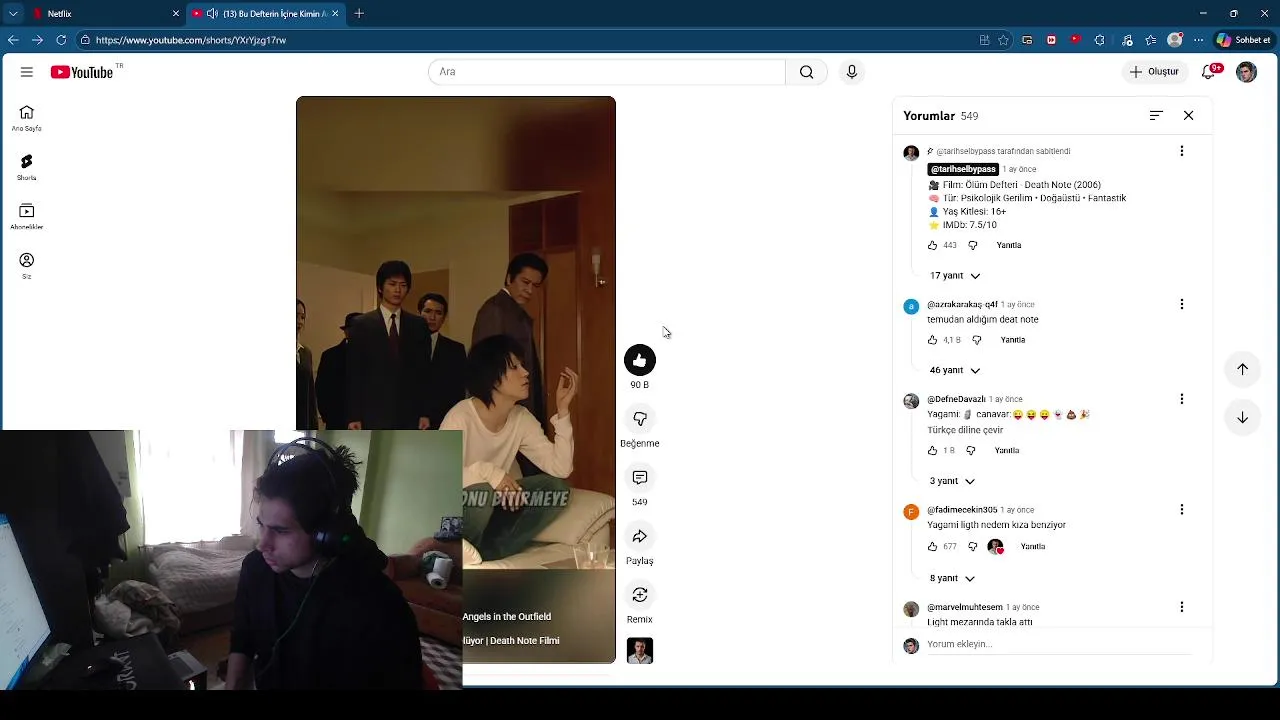Reply (Yanıtla) to the @fadimecekin305 comment
The image size is (1280, 720).
pos(1033,547)
